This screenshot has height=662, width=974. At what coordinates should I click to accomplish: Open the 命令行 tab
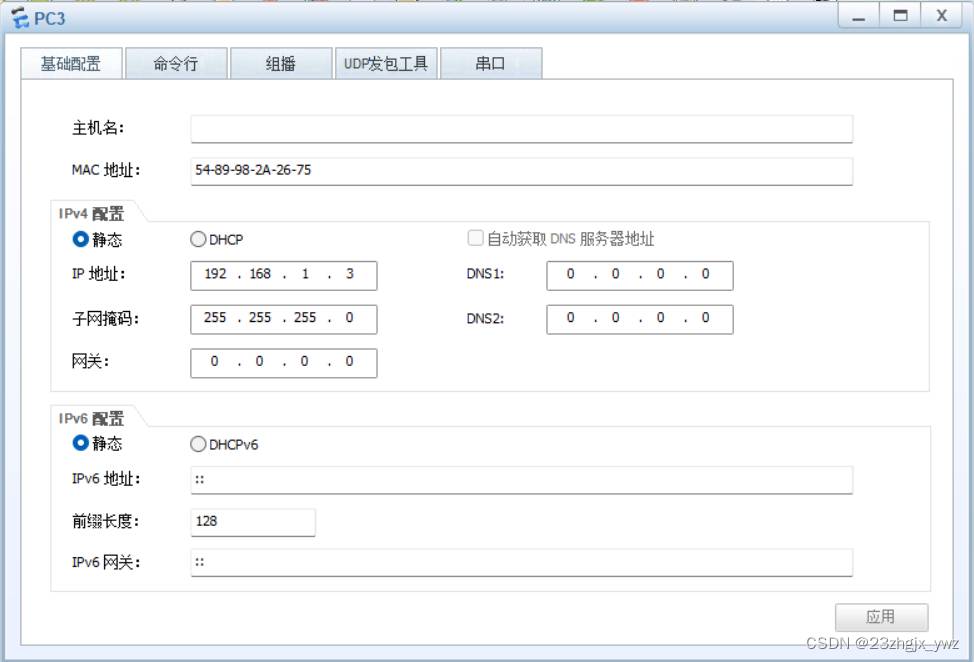click(176, 63)
